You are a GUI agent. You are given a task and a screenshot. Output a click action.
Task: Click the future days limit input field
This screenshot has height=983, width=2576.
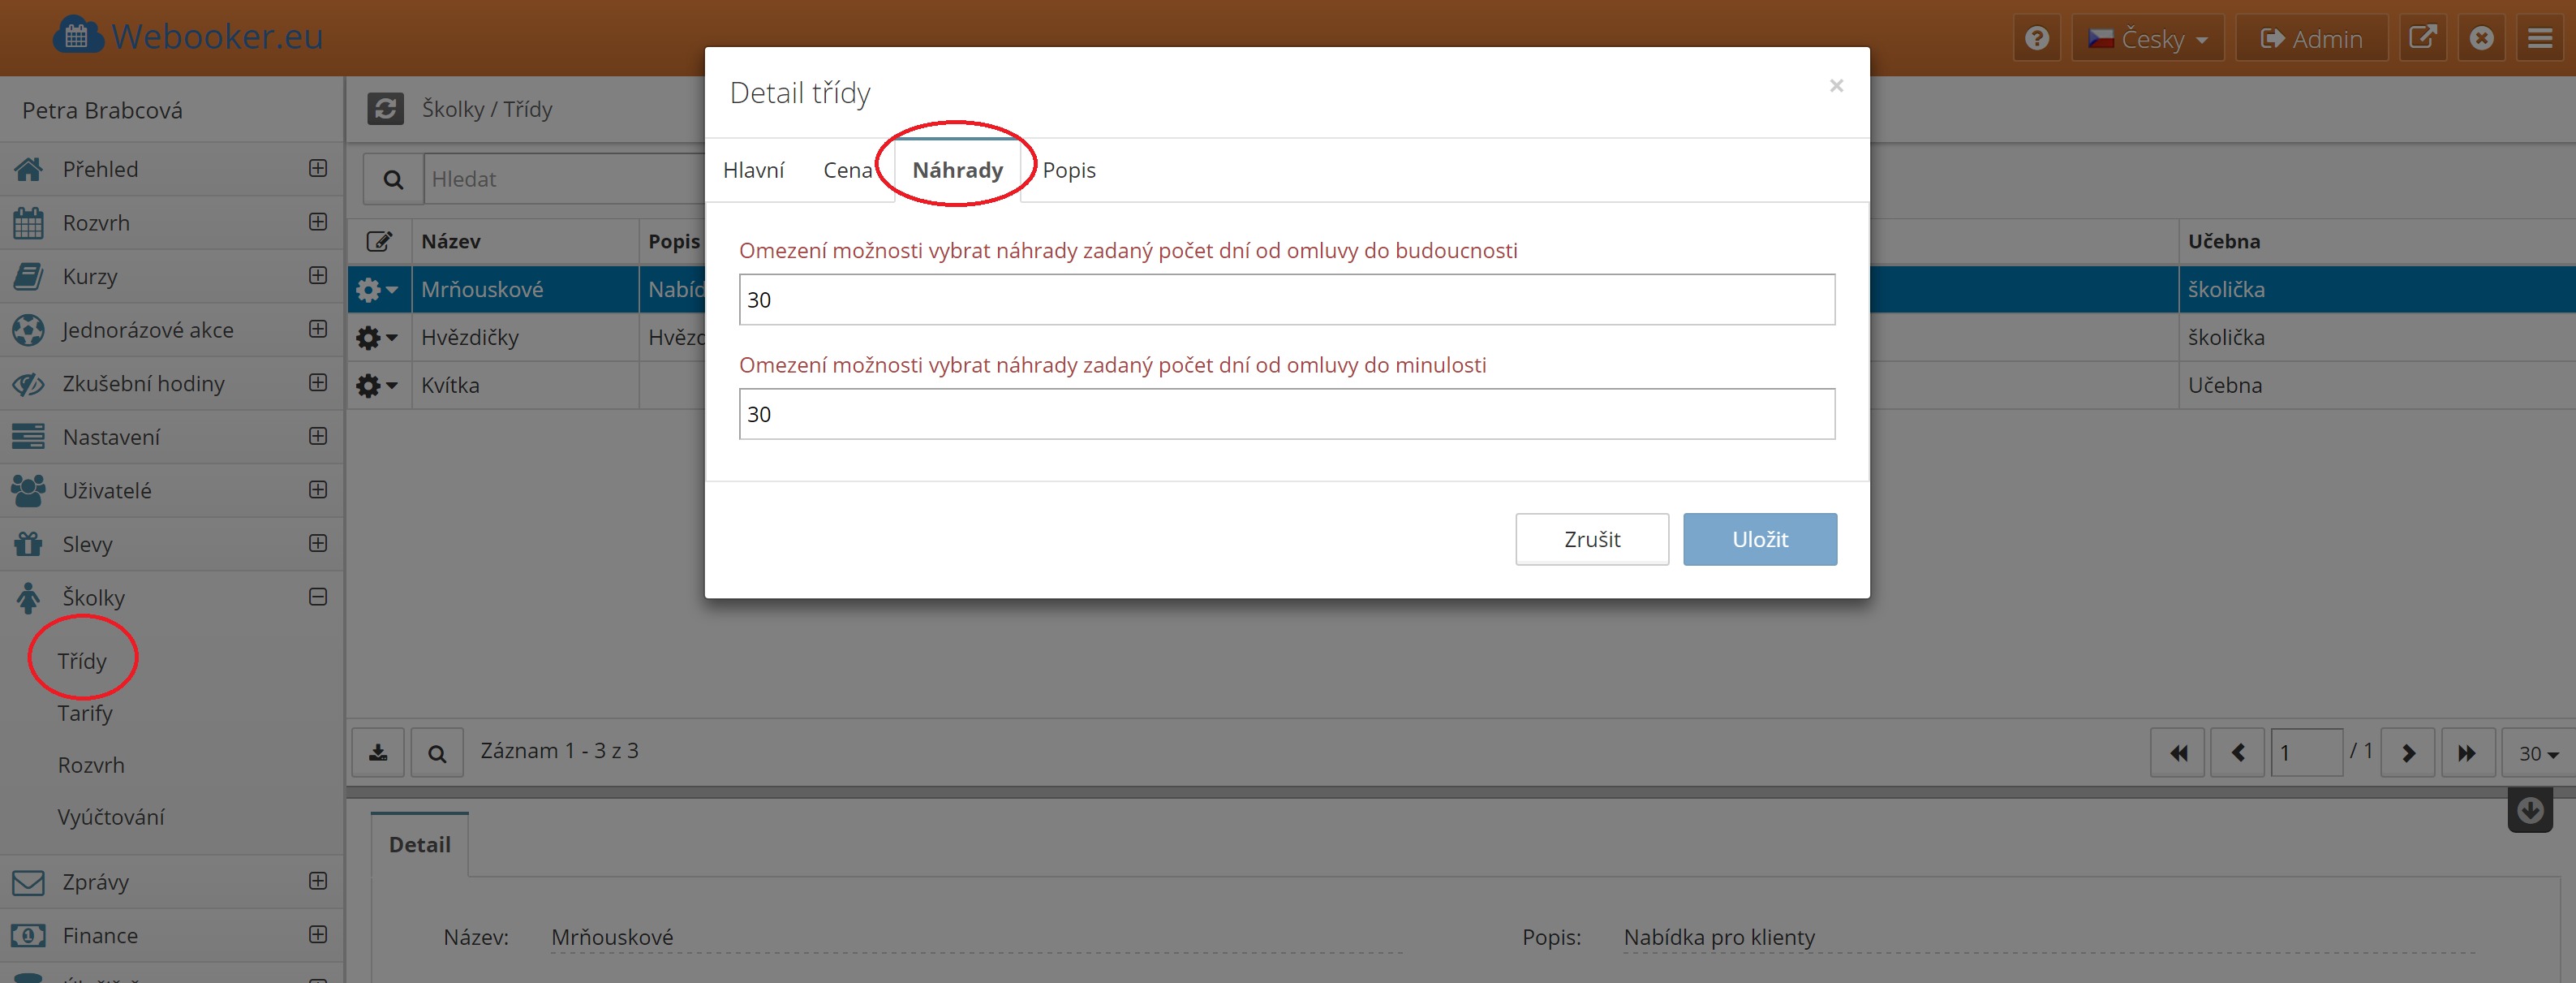1286,300
